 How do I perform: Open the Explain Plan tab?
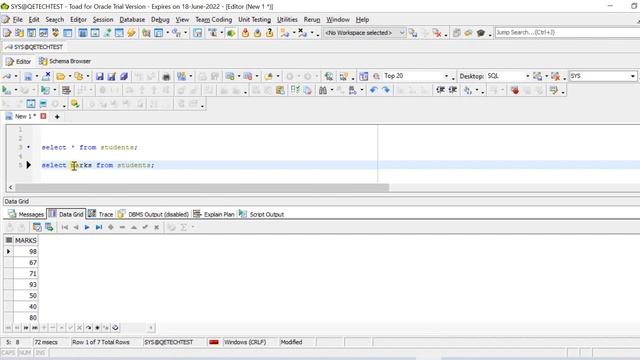pos(214,214)
